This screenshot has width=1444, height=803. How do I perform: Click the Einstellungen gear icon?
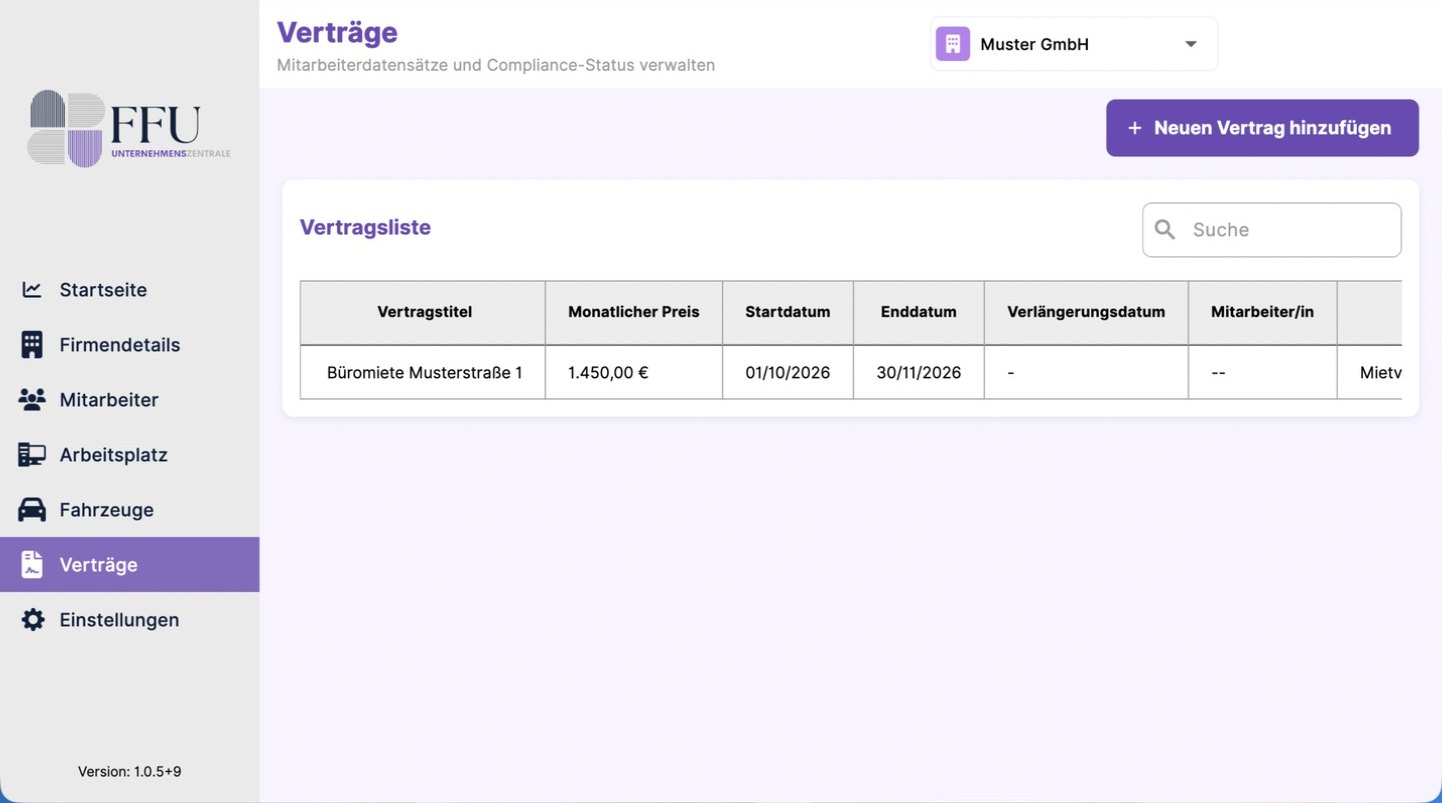[x=32, y=620]
